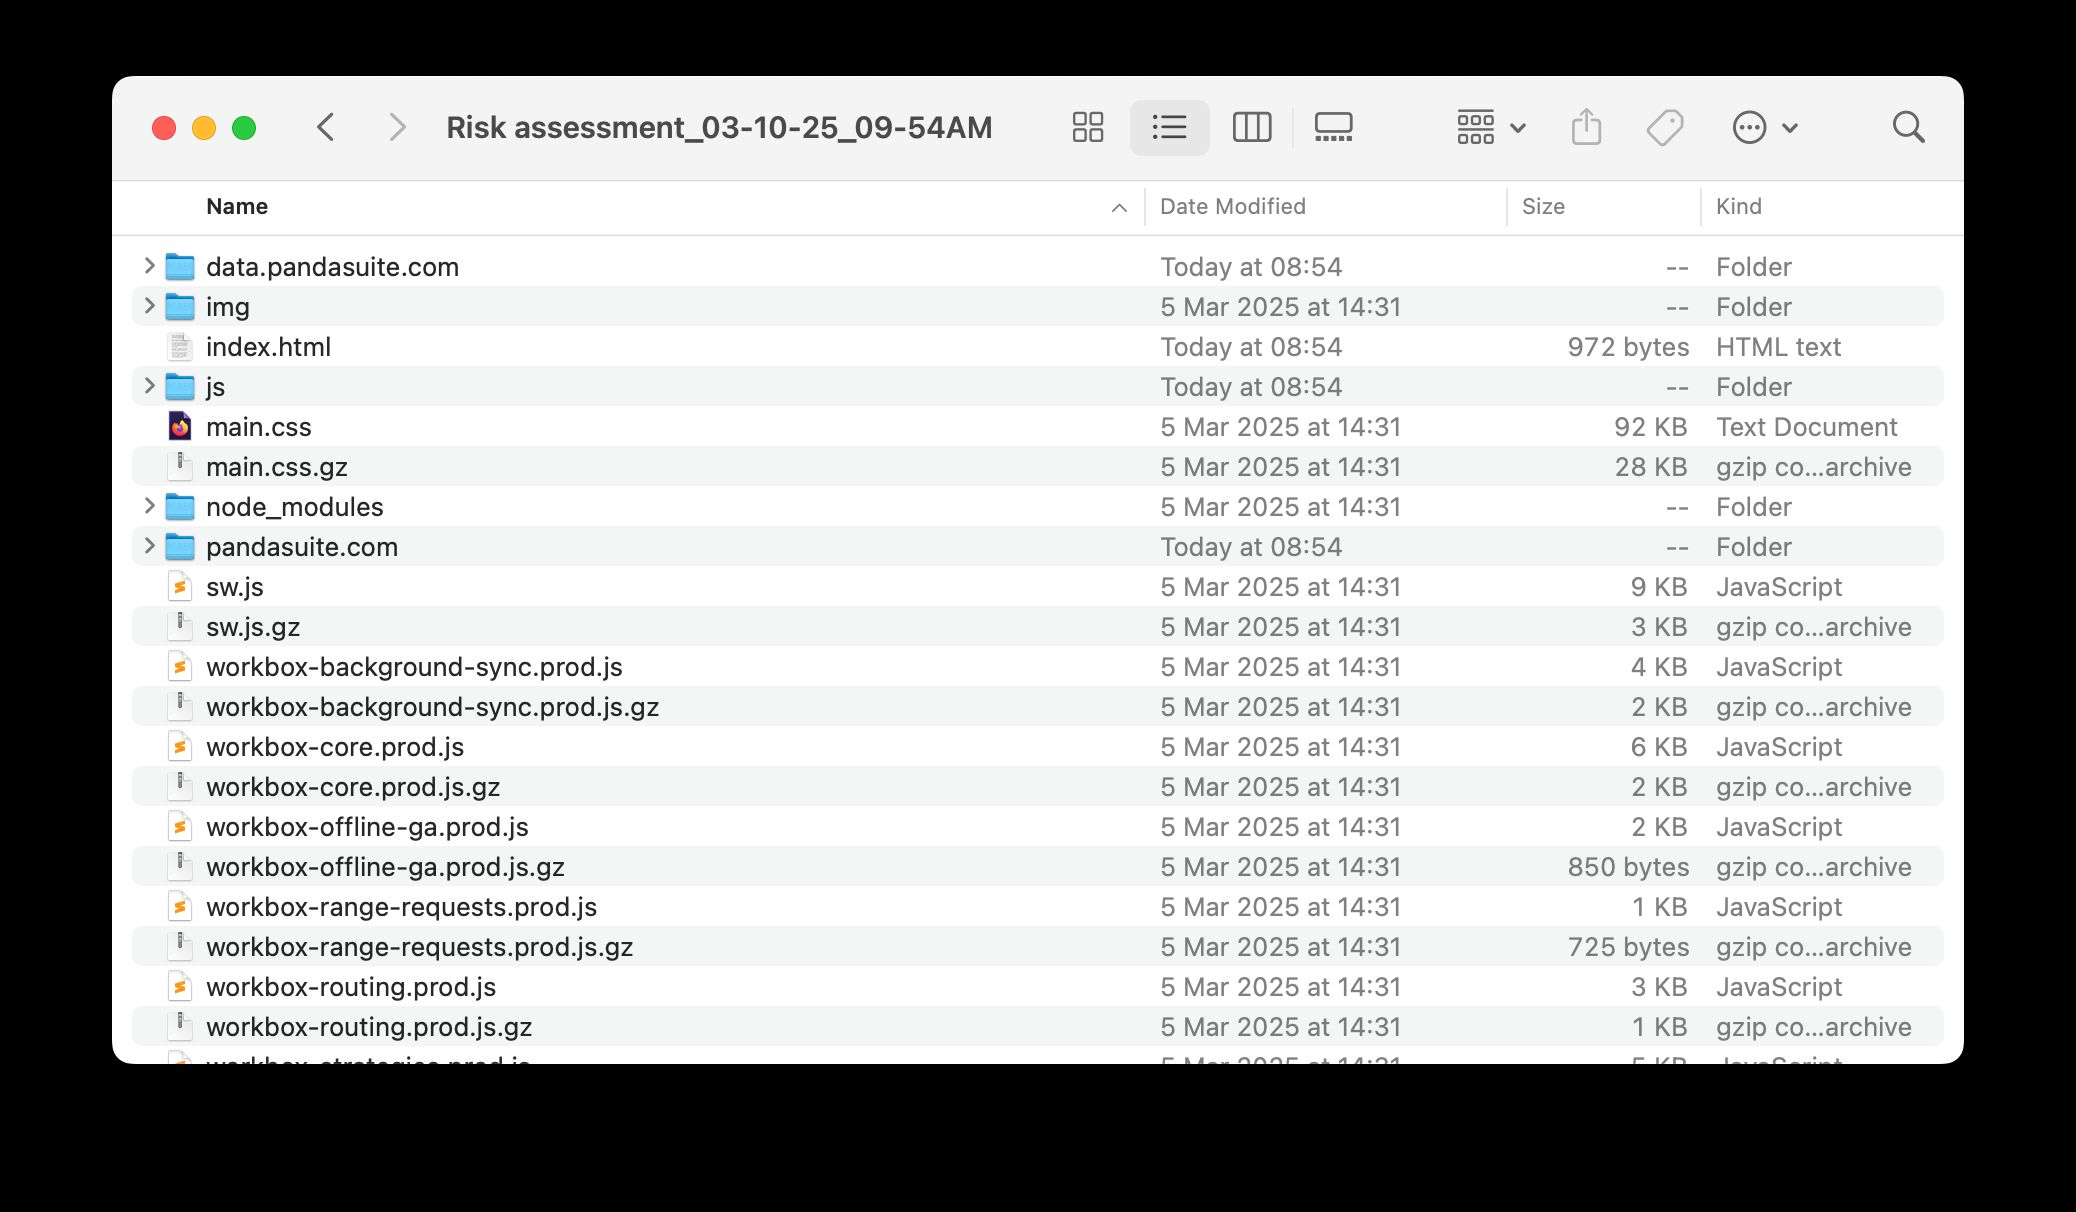The width and height of the screenshot is (2076, 1212).
Task: Expand the node_modules folder
Action: pyautogui.click(x=148, y=507)
